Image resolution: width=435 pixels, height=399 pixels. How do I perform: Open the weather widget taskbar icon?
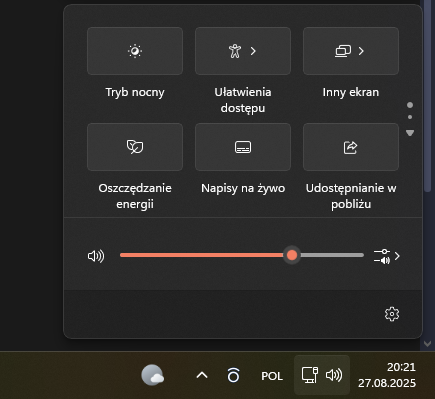click(152, 375)
